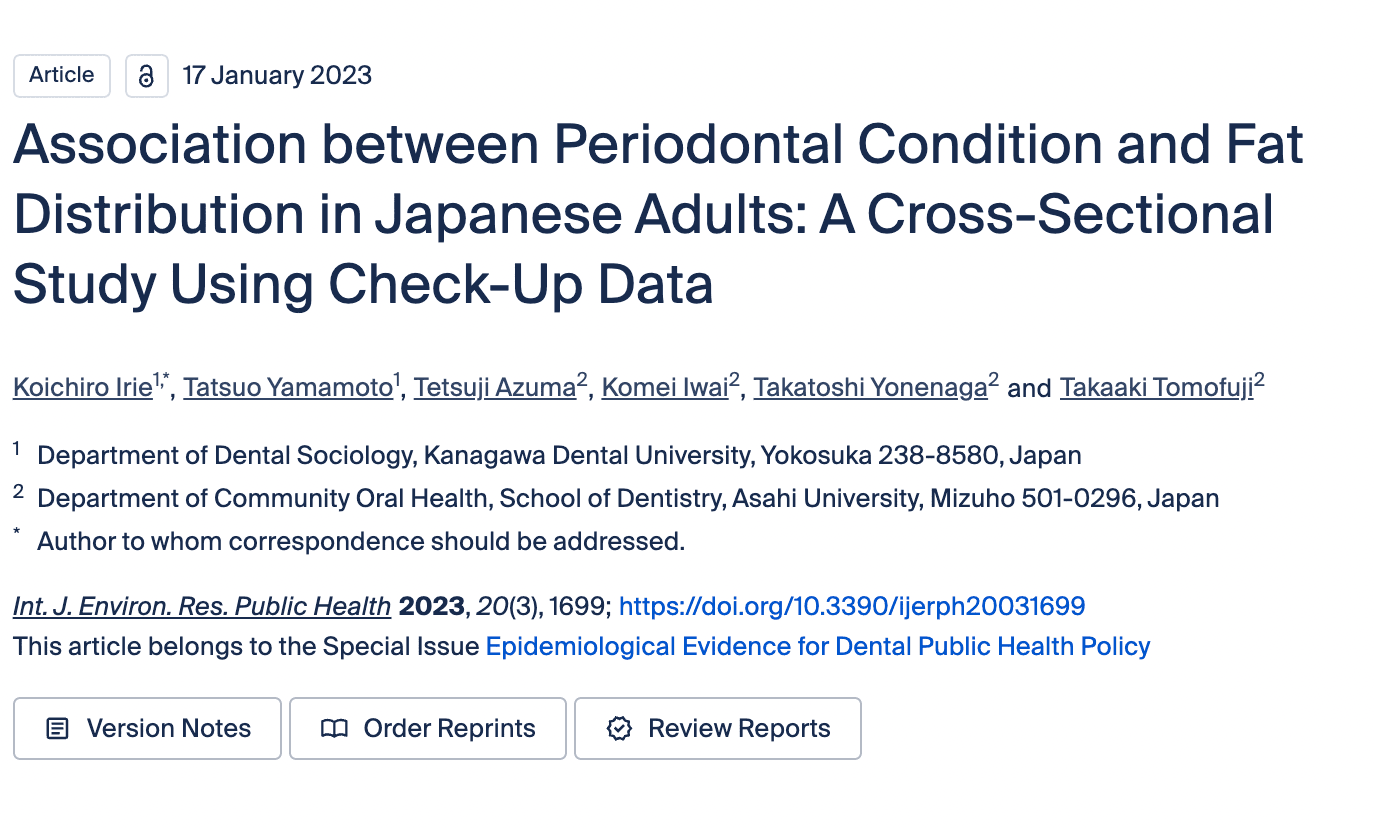Open Order Reprints button
The image size is (1374, 828).
pyautogui.click(x=428, y=729)
